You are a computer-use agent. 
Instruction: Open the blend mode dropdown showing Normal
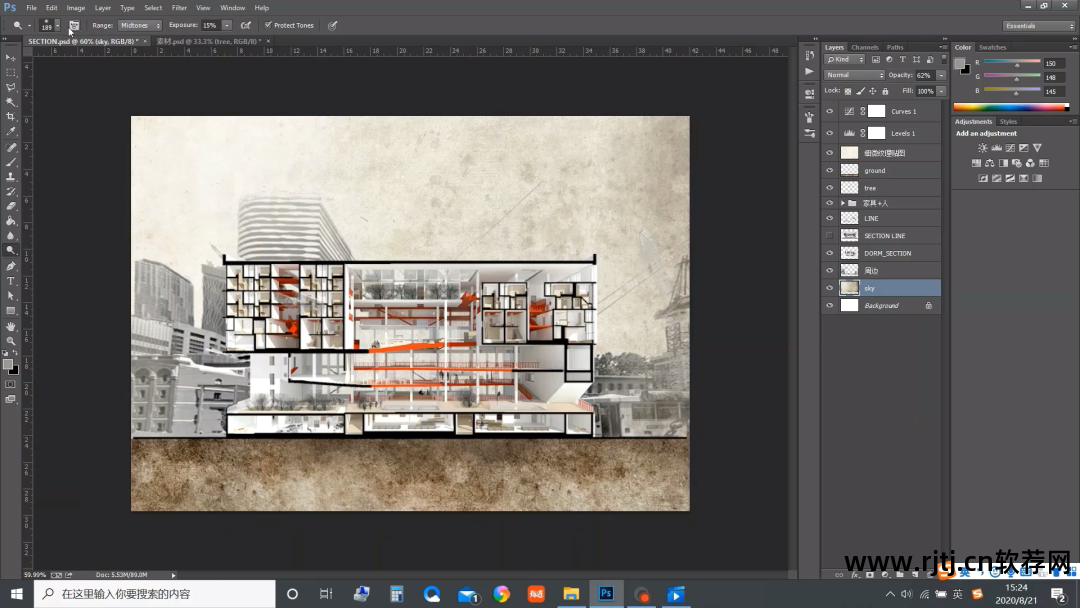coord(854,75)
